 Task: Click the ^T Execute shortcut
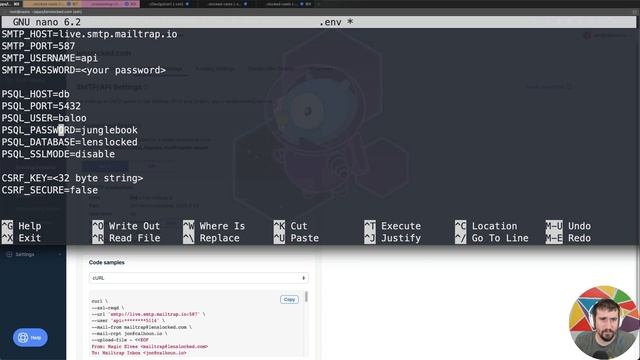393,226
